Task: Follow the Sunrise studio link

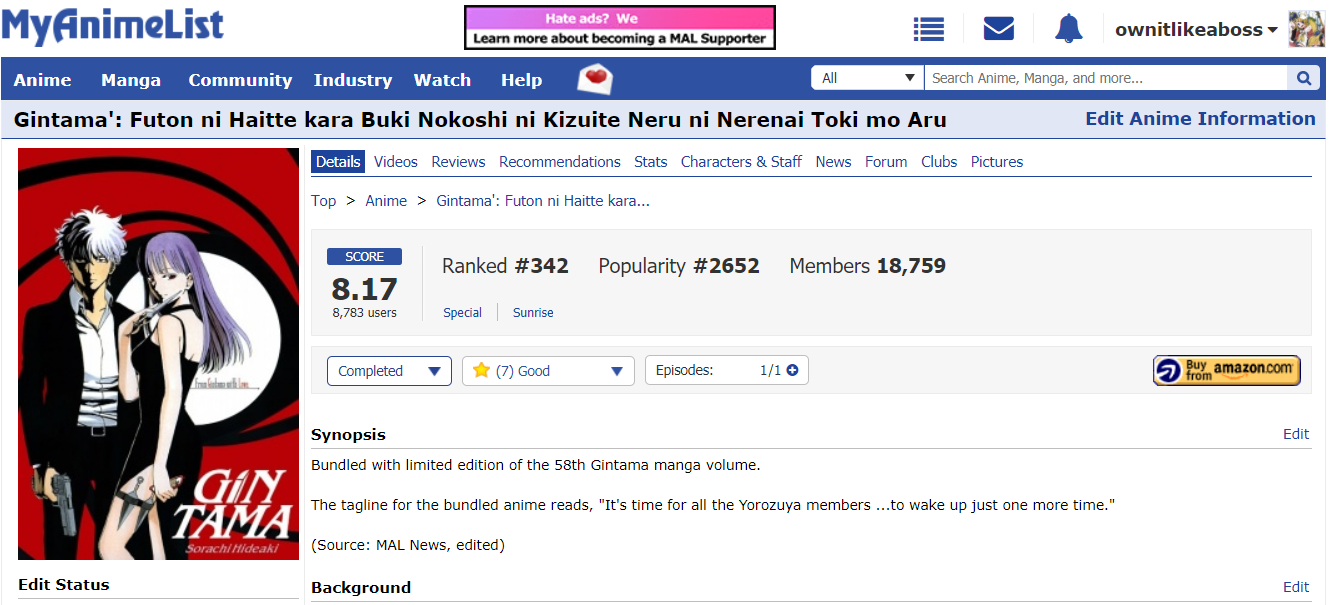Action: pos(533,313)
